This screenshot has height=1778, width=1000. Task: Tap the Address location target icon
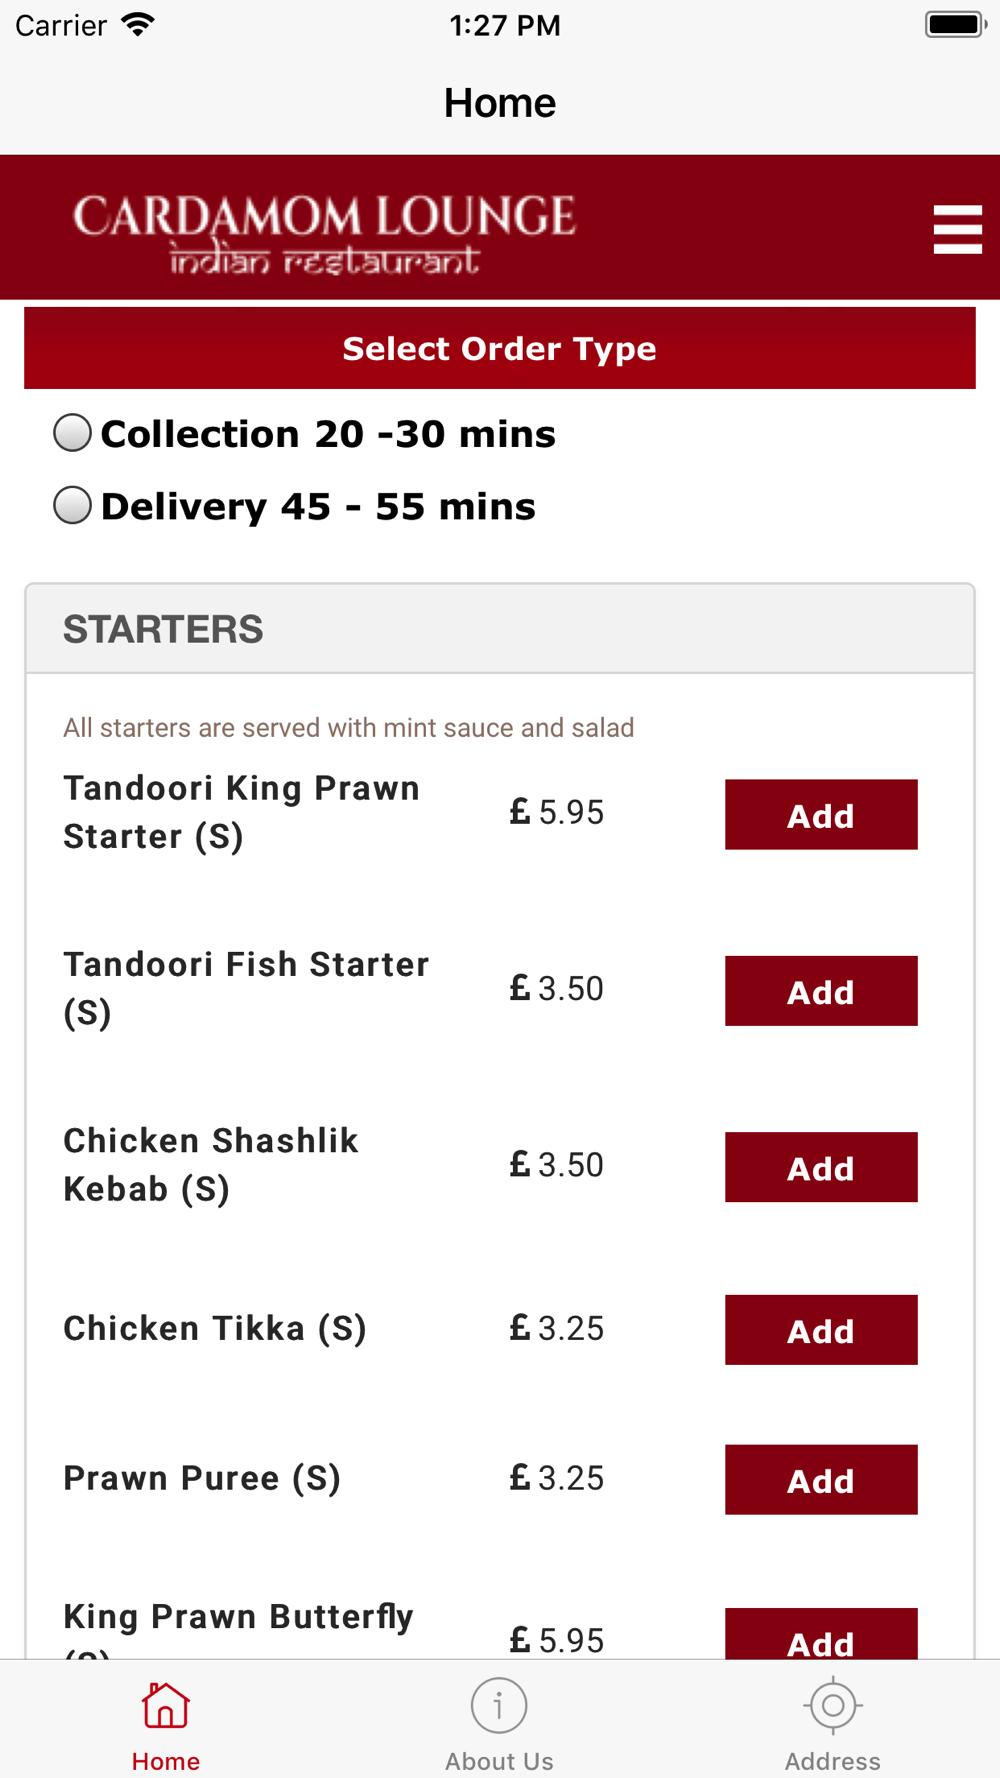pos(832,1705)
